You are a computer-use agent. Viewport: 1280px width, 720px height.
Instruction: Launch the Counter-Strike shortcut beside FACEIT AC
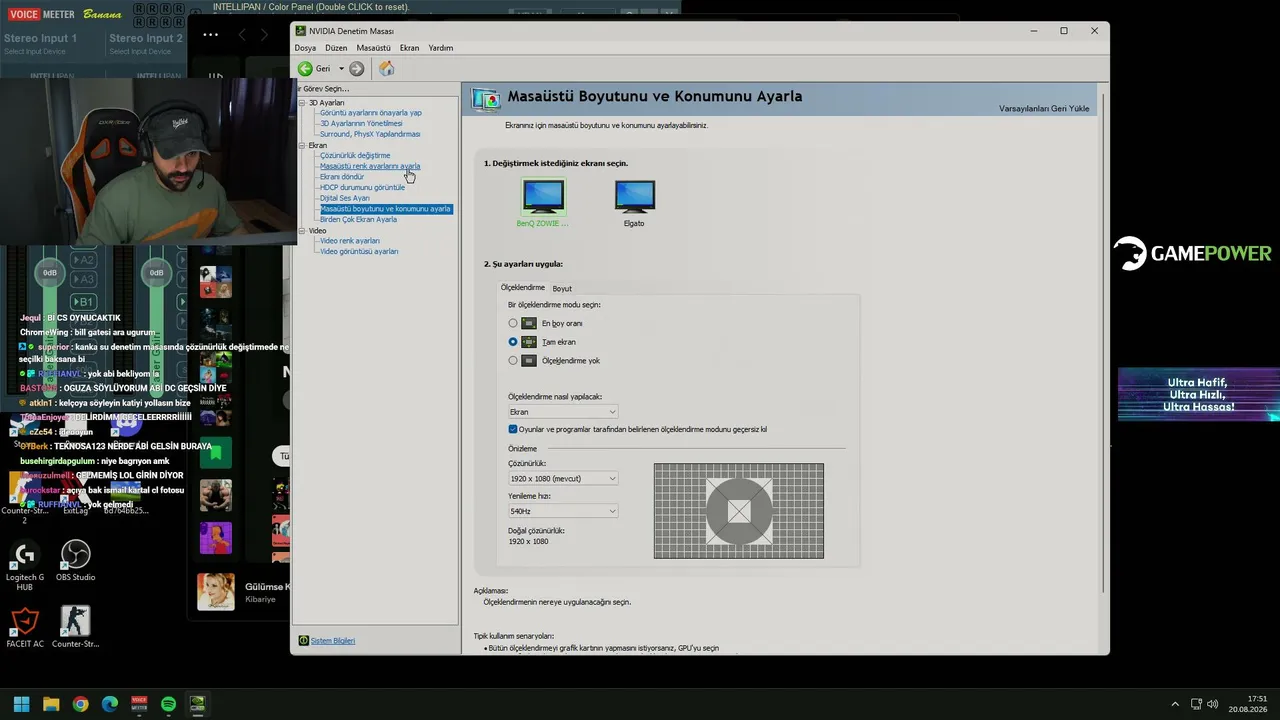click(x=75, y=628)
